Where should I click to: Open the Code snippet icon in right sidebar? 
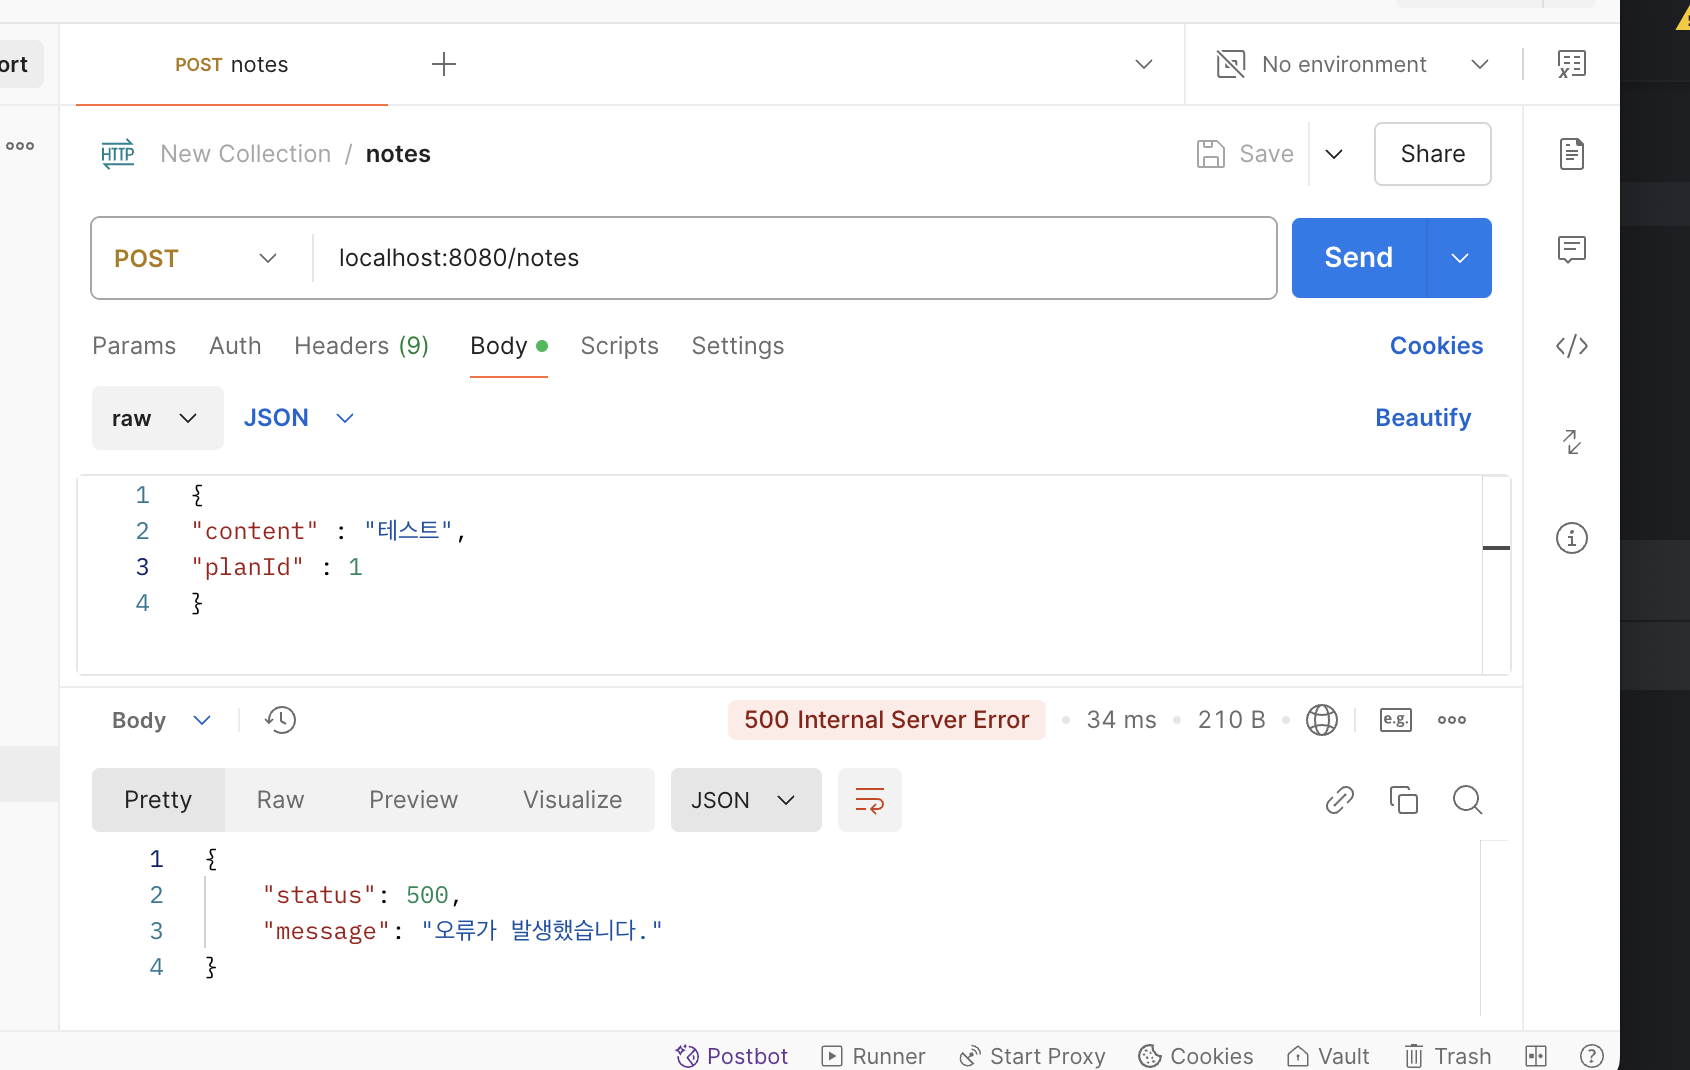coord(1572,346)
